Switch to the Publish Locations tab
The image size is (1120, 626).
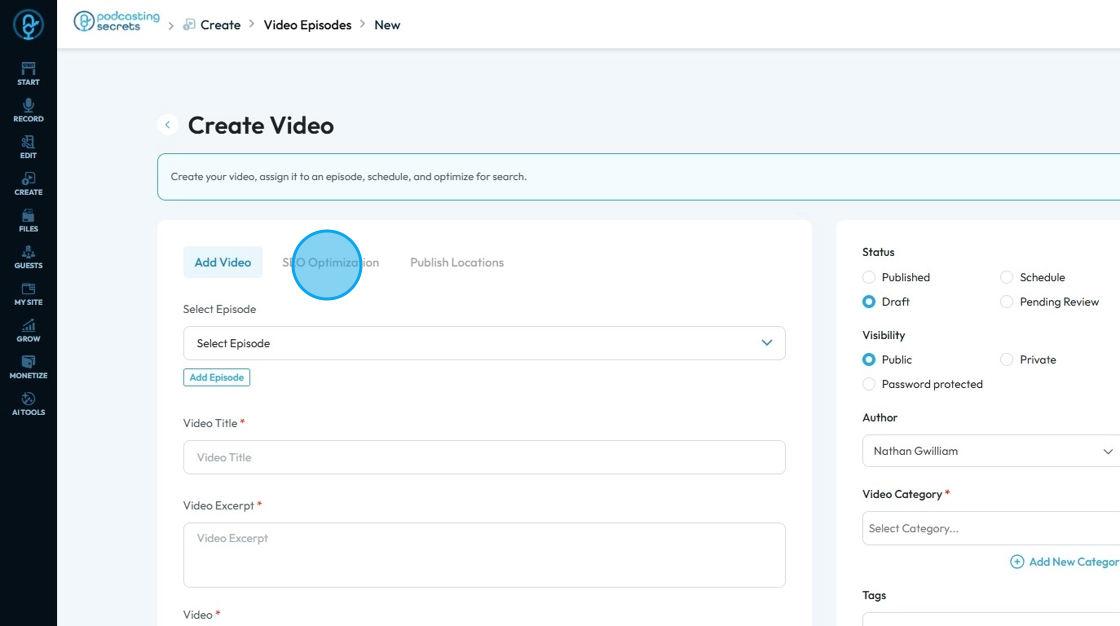pos(457,262)
